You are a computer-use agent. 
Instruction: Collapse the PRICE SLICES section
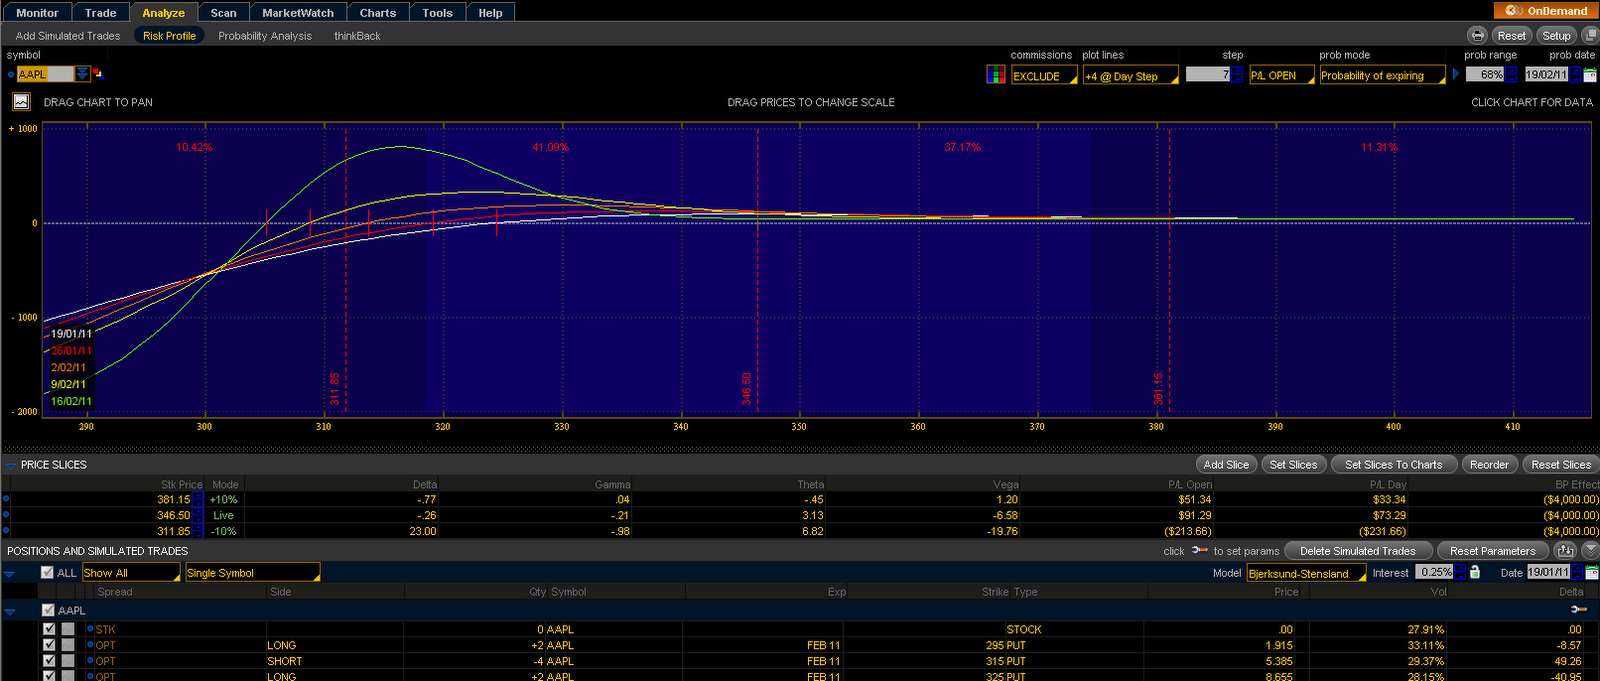(x=11, y=465)
